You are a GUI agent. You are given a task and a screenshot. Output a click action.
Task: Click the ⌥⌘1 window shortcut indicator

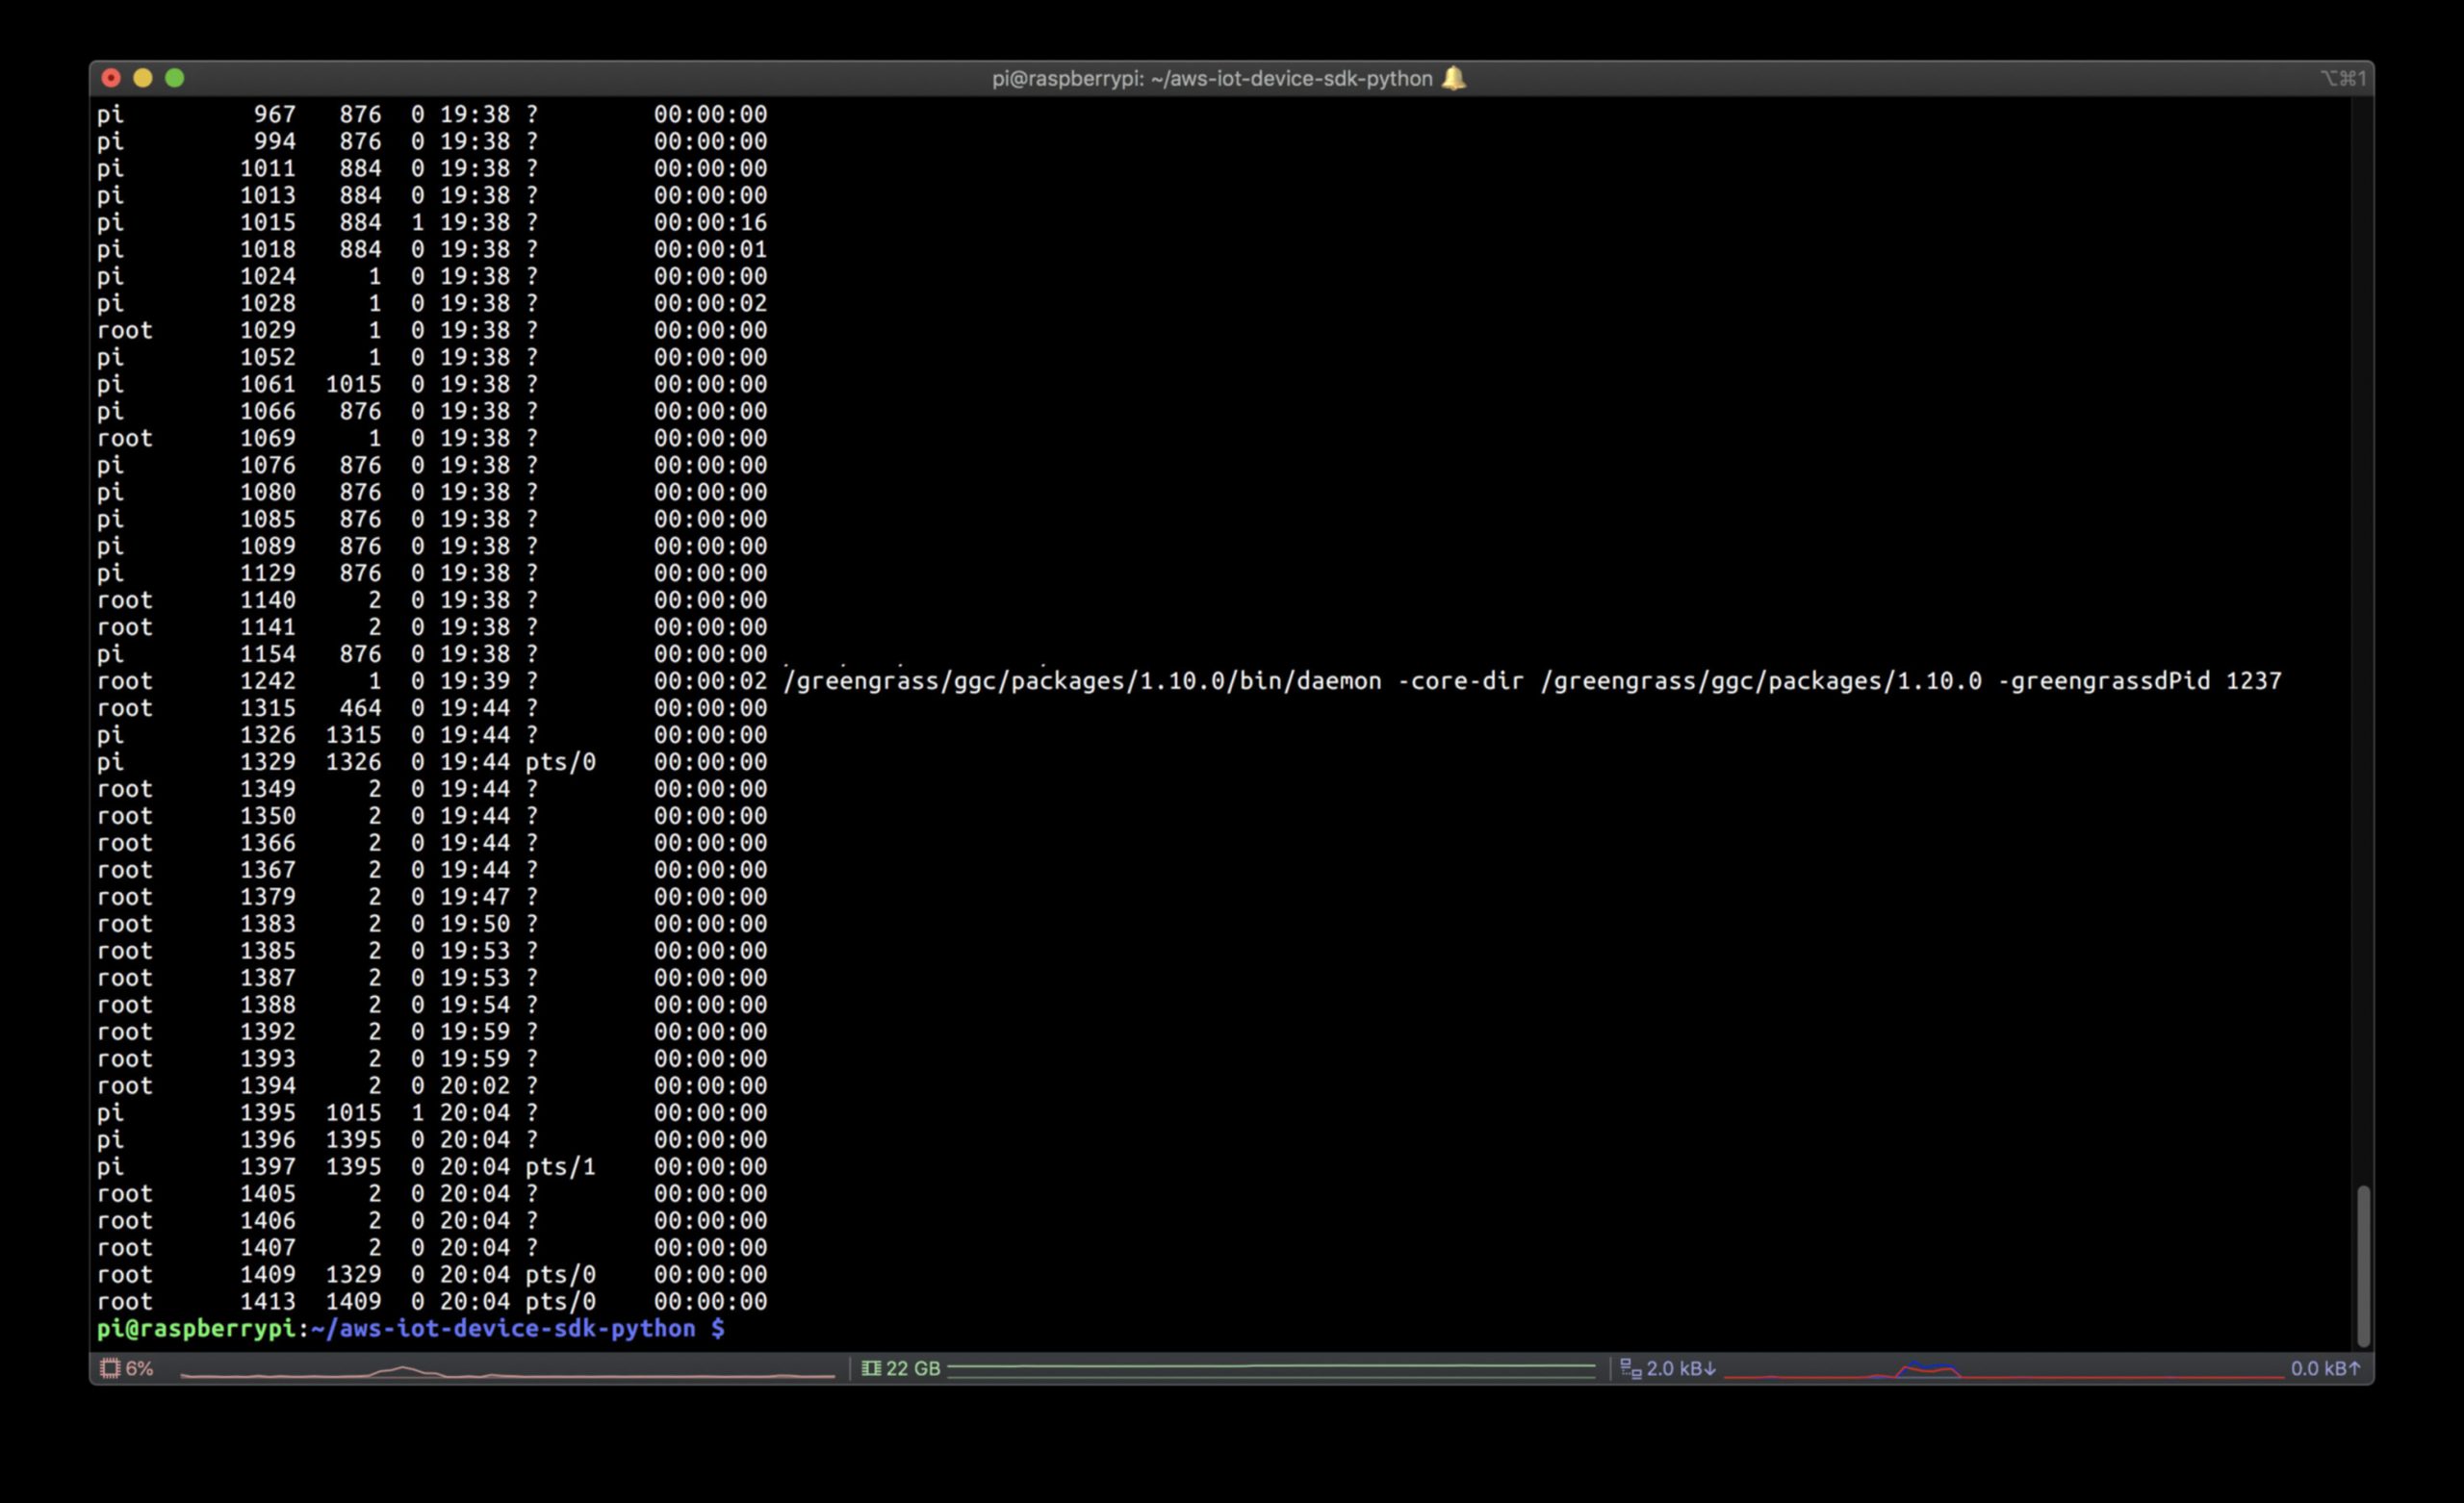coord(2342,78)
